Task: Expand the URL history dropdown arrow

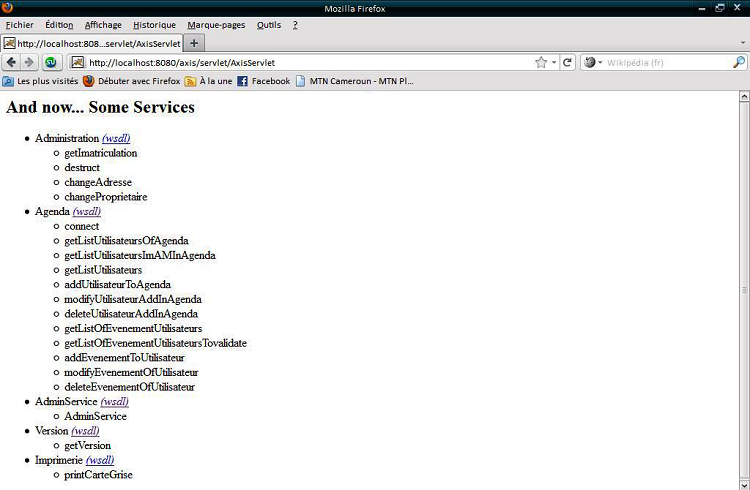Action: coord(554,62)
